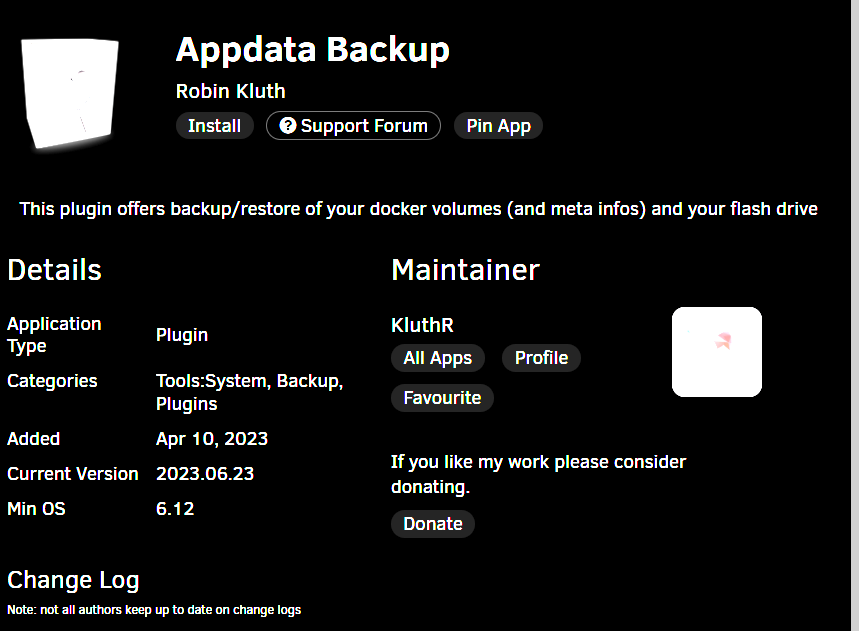Select the author name Robin Kluth
Screen dimensions: 859x631
click(x=231, y=91)
